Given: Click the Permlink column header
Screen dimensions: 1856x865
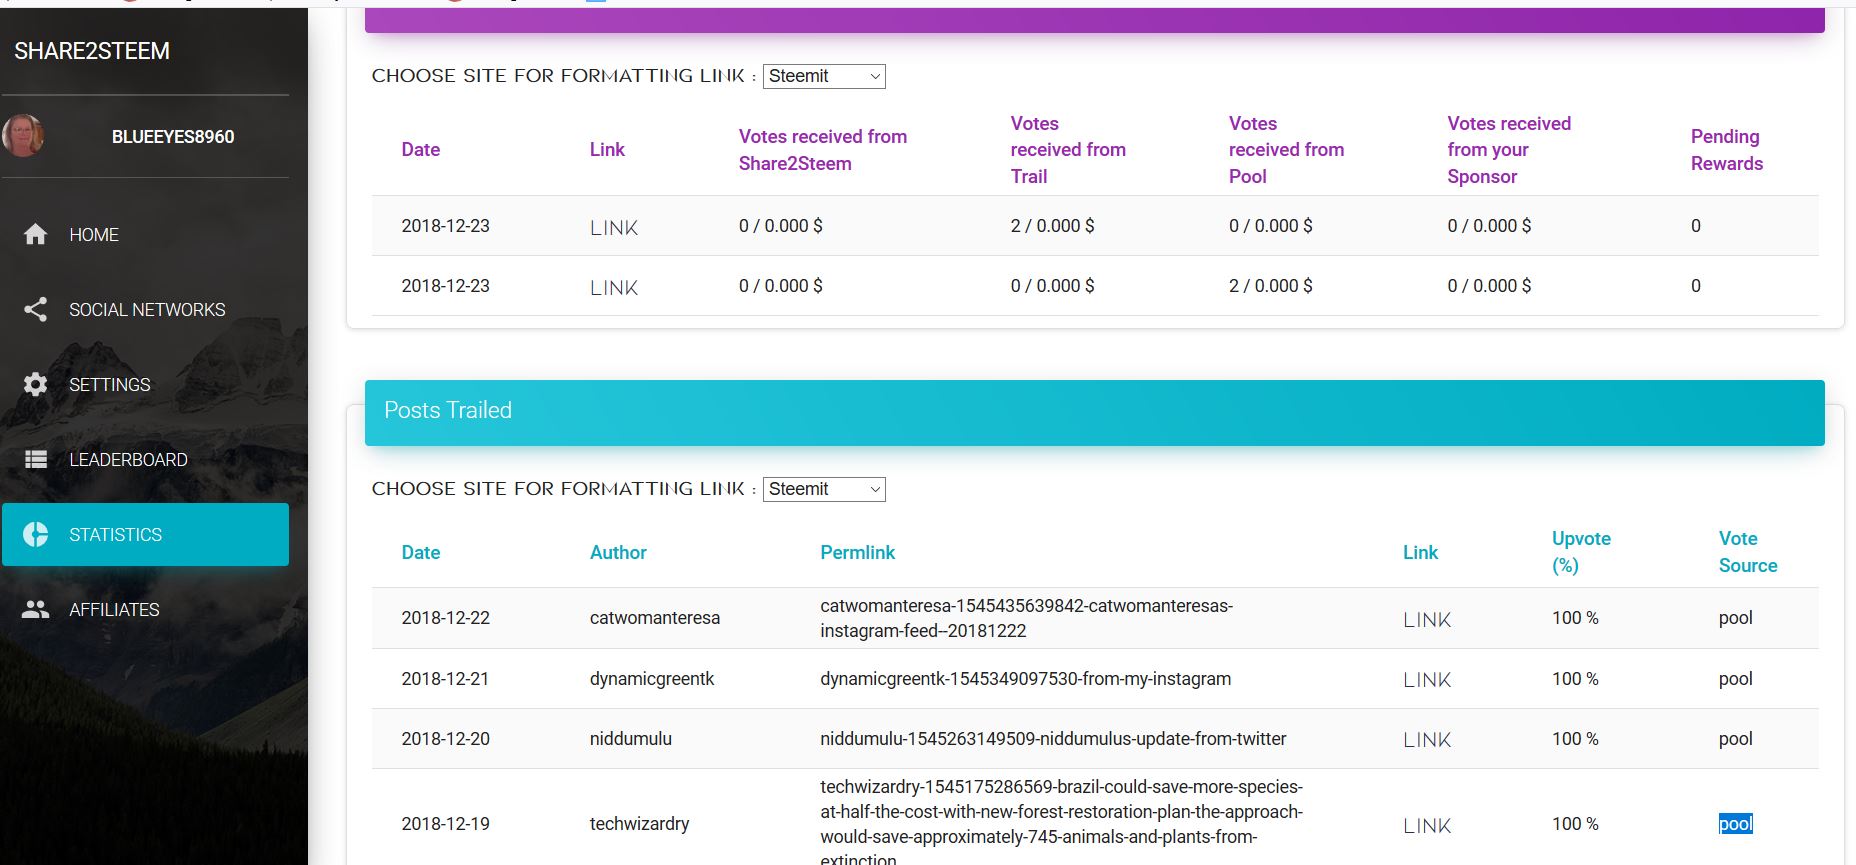Looking at the screenshot, I should tap(858, 552).
